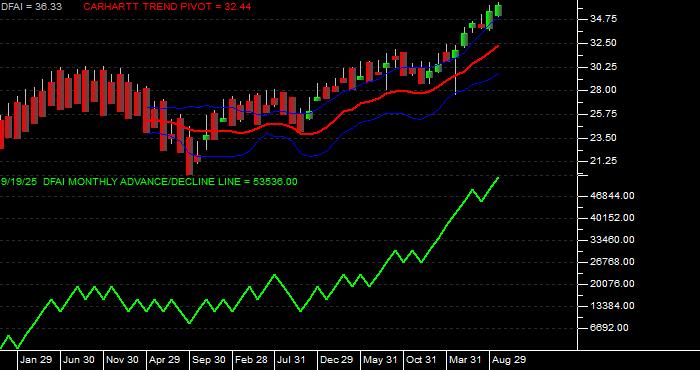Click the 46844.00 axis value
Image resolution: width=700 pixels, height=370 pixels.
(x=611, y=195)
